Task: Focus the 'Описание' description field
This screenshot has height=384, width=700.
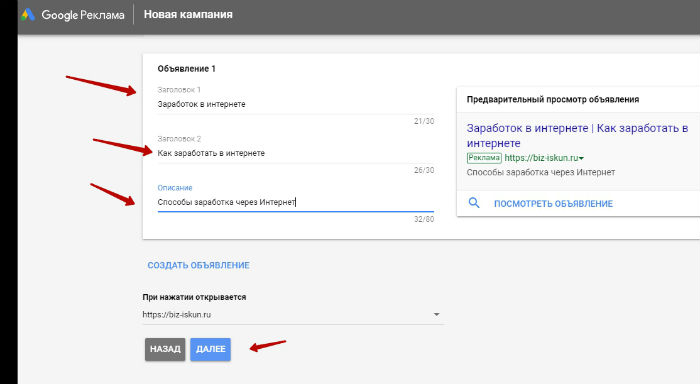Action: pyautogui.click(x=296, y=202)
